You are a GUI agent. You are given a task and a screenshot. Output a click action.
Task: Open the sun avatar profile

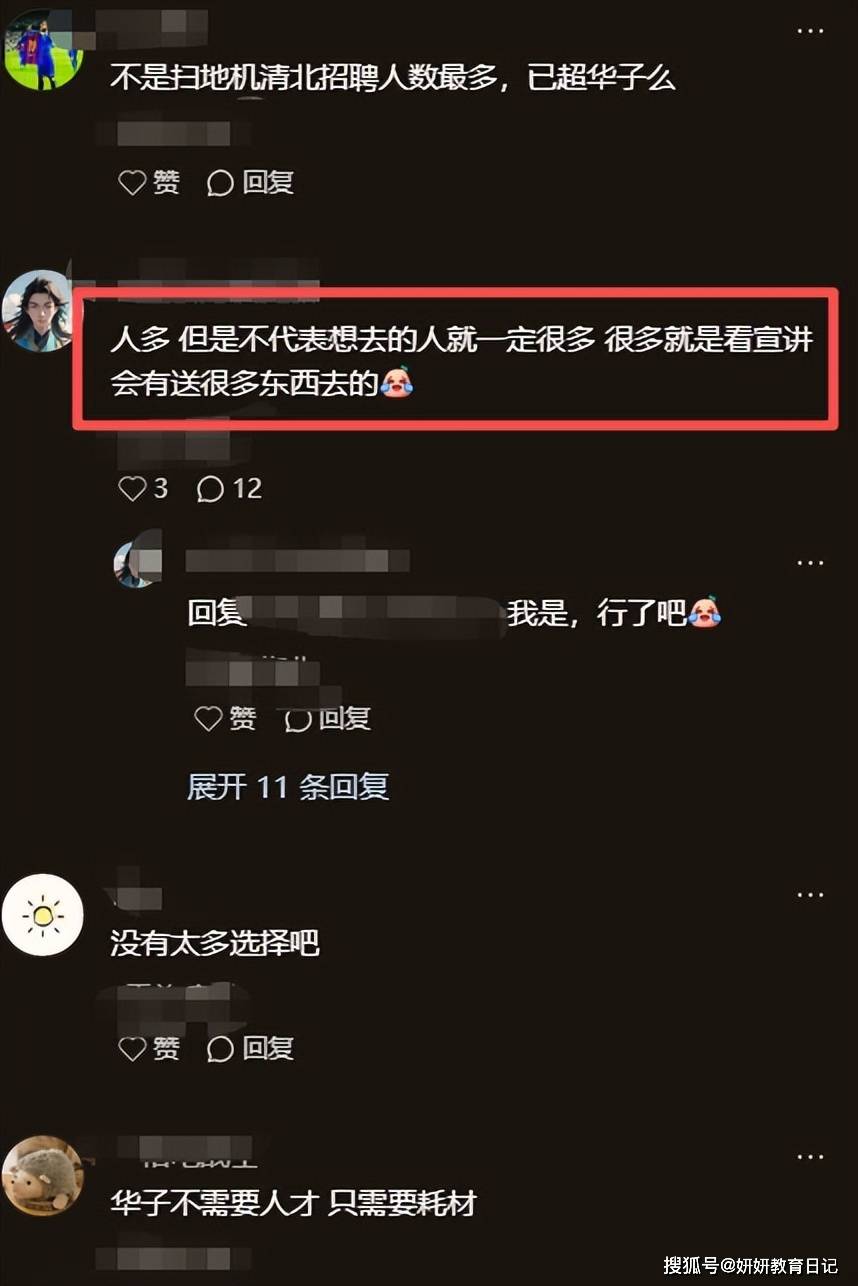(x=42, y=915)
